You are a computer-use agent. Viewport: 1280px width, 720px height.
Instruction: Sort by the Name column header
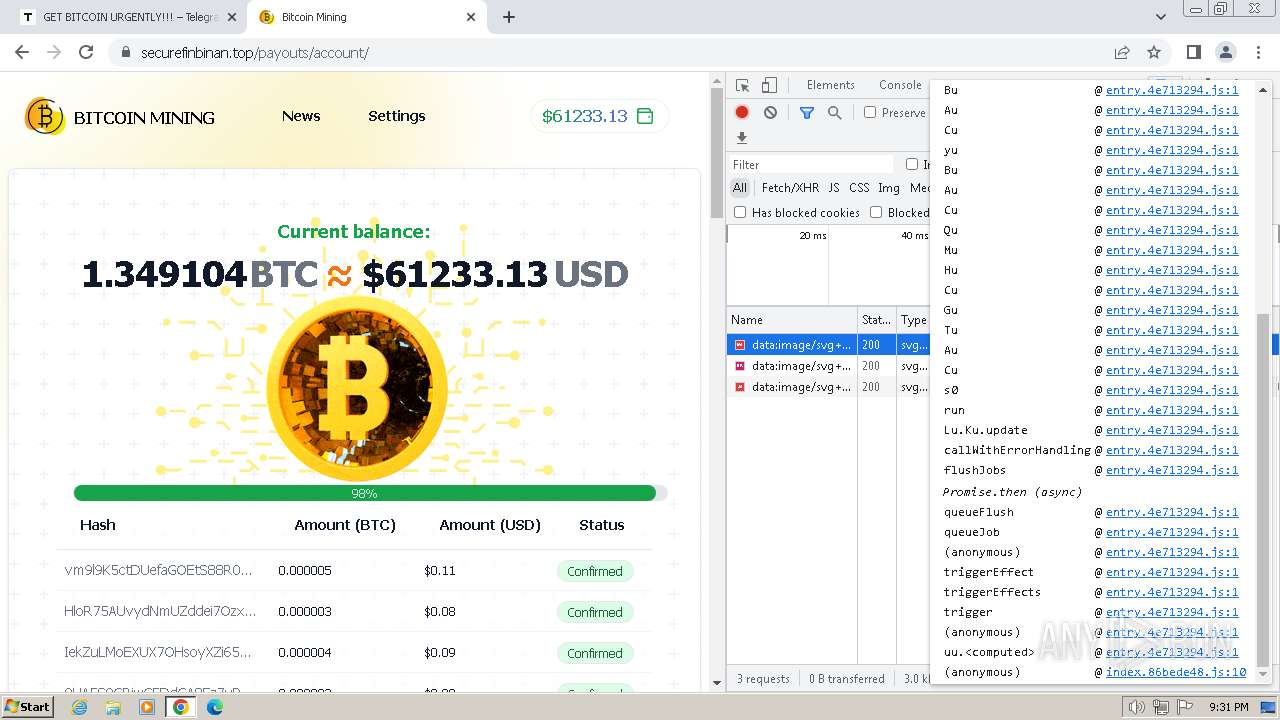pos(792,320)
